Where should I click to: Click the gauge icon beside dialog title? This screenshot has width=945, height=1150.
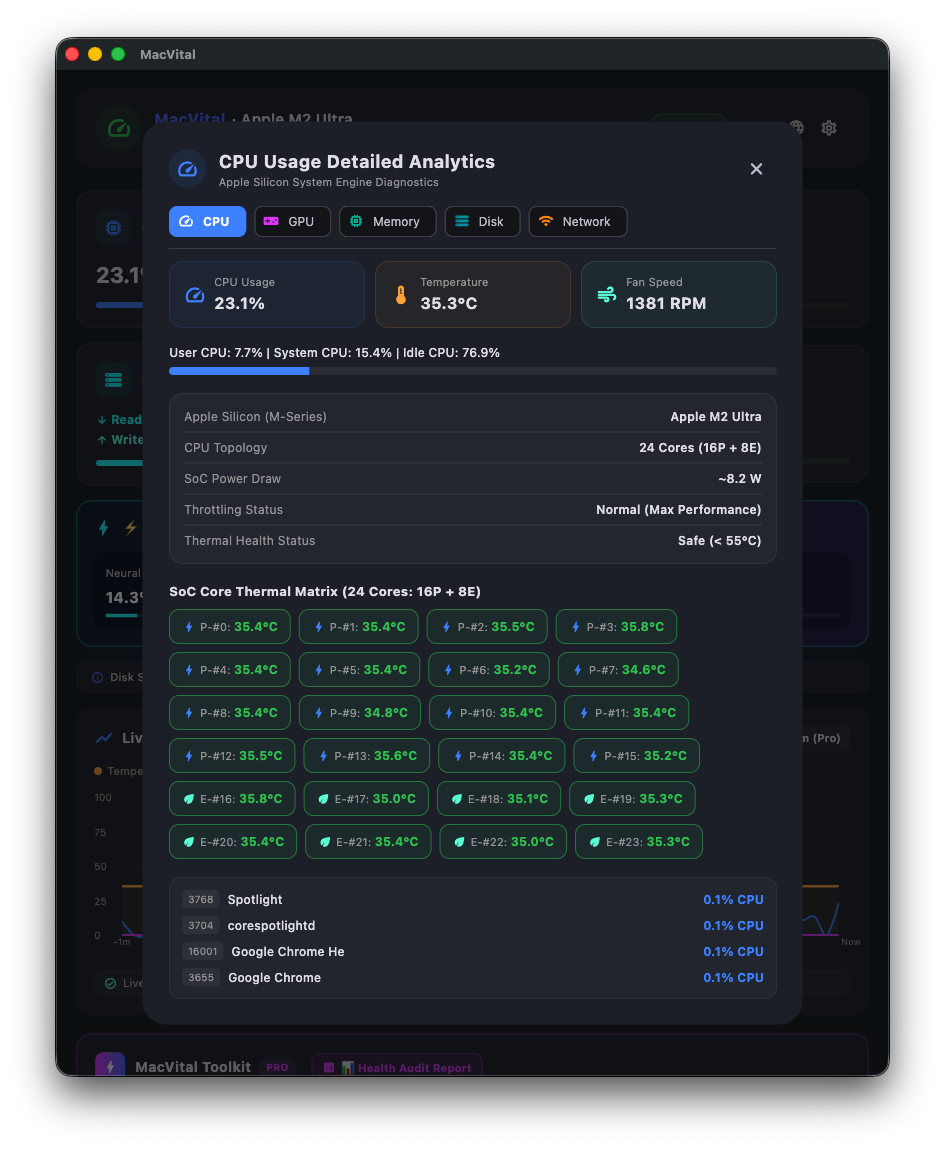tap(188, 169)
